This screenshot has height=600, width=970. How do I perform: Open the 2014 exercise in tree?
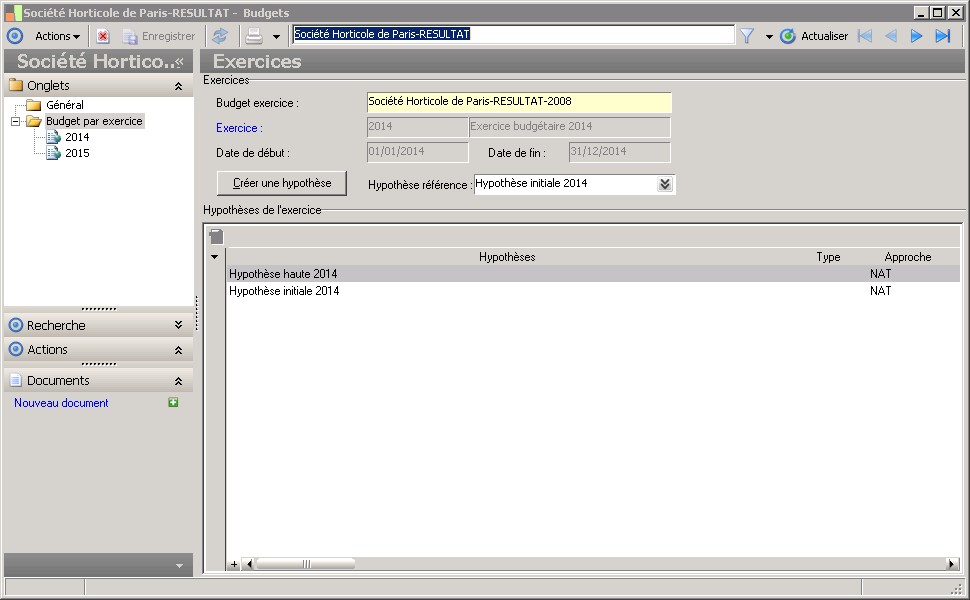click(x=77, y=137)
